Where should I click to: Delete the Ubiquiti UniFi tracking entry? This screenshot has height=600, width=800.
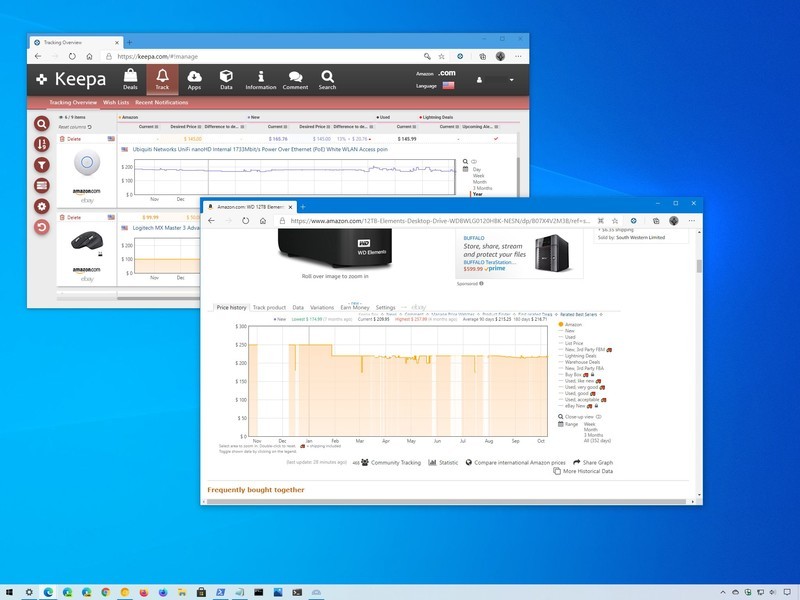click(73, 139)
